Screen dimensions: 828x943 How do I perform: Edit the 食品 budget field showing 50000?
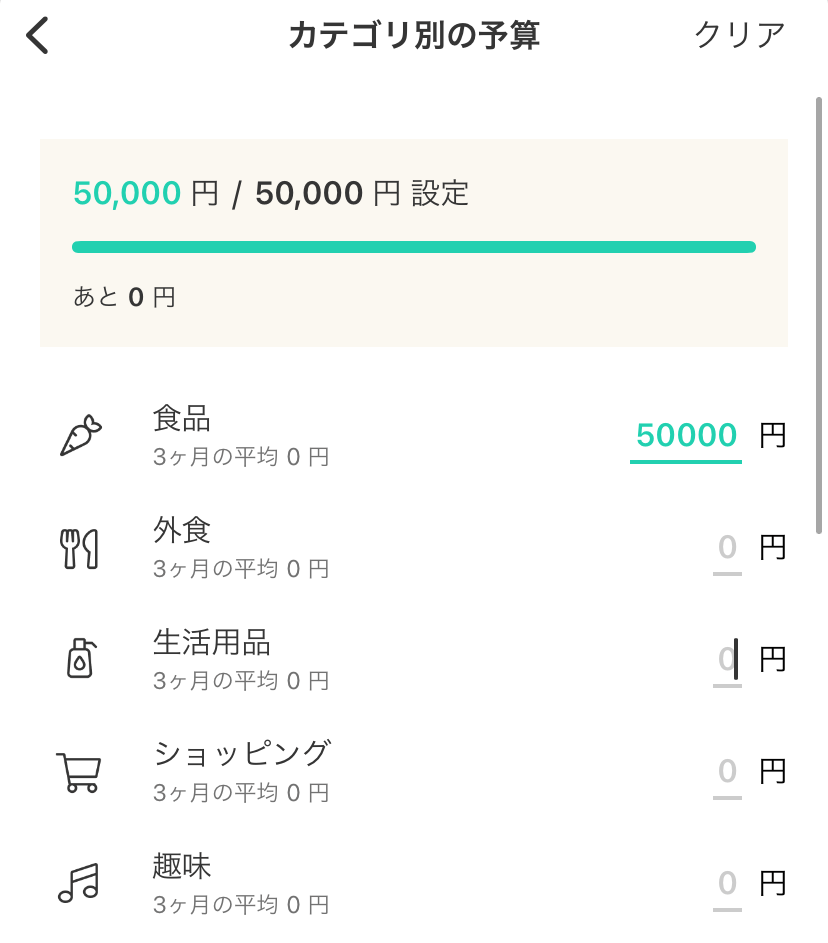pyautogui.click(x=686, y=436)
